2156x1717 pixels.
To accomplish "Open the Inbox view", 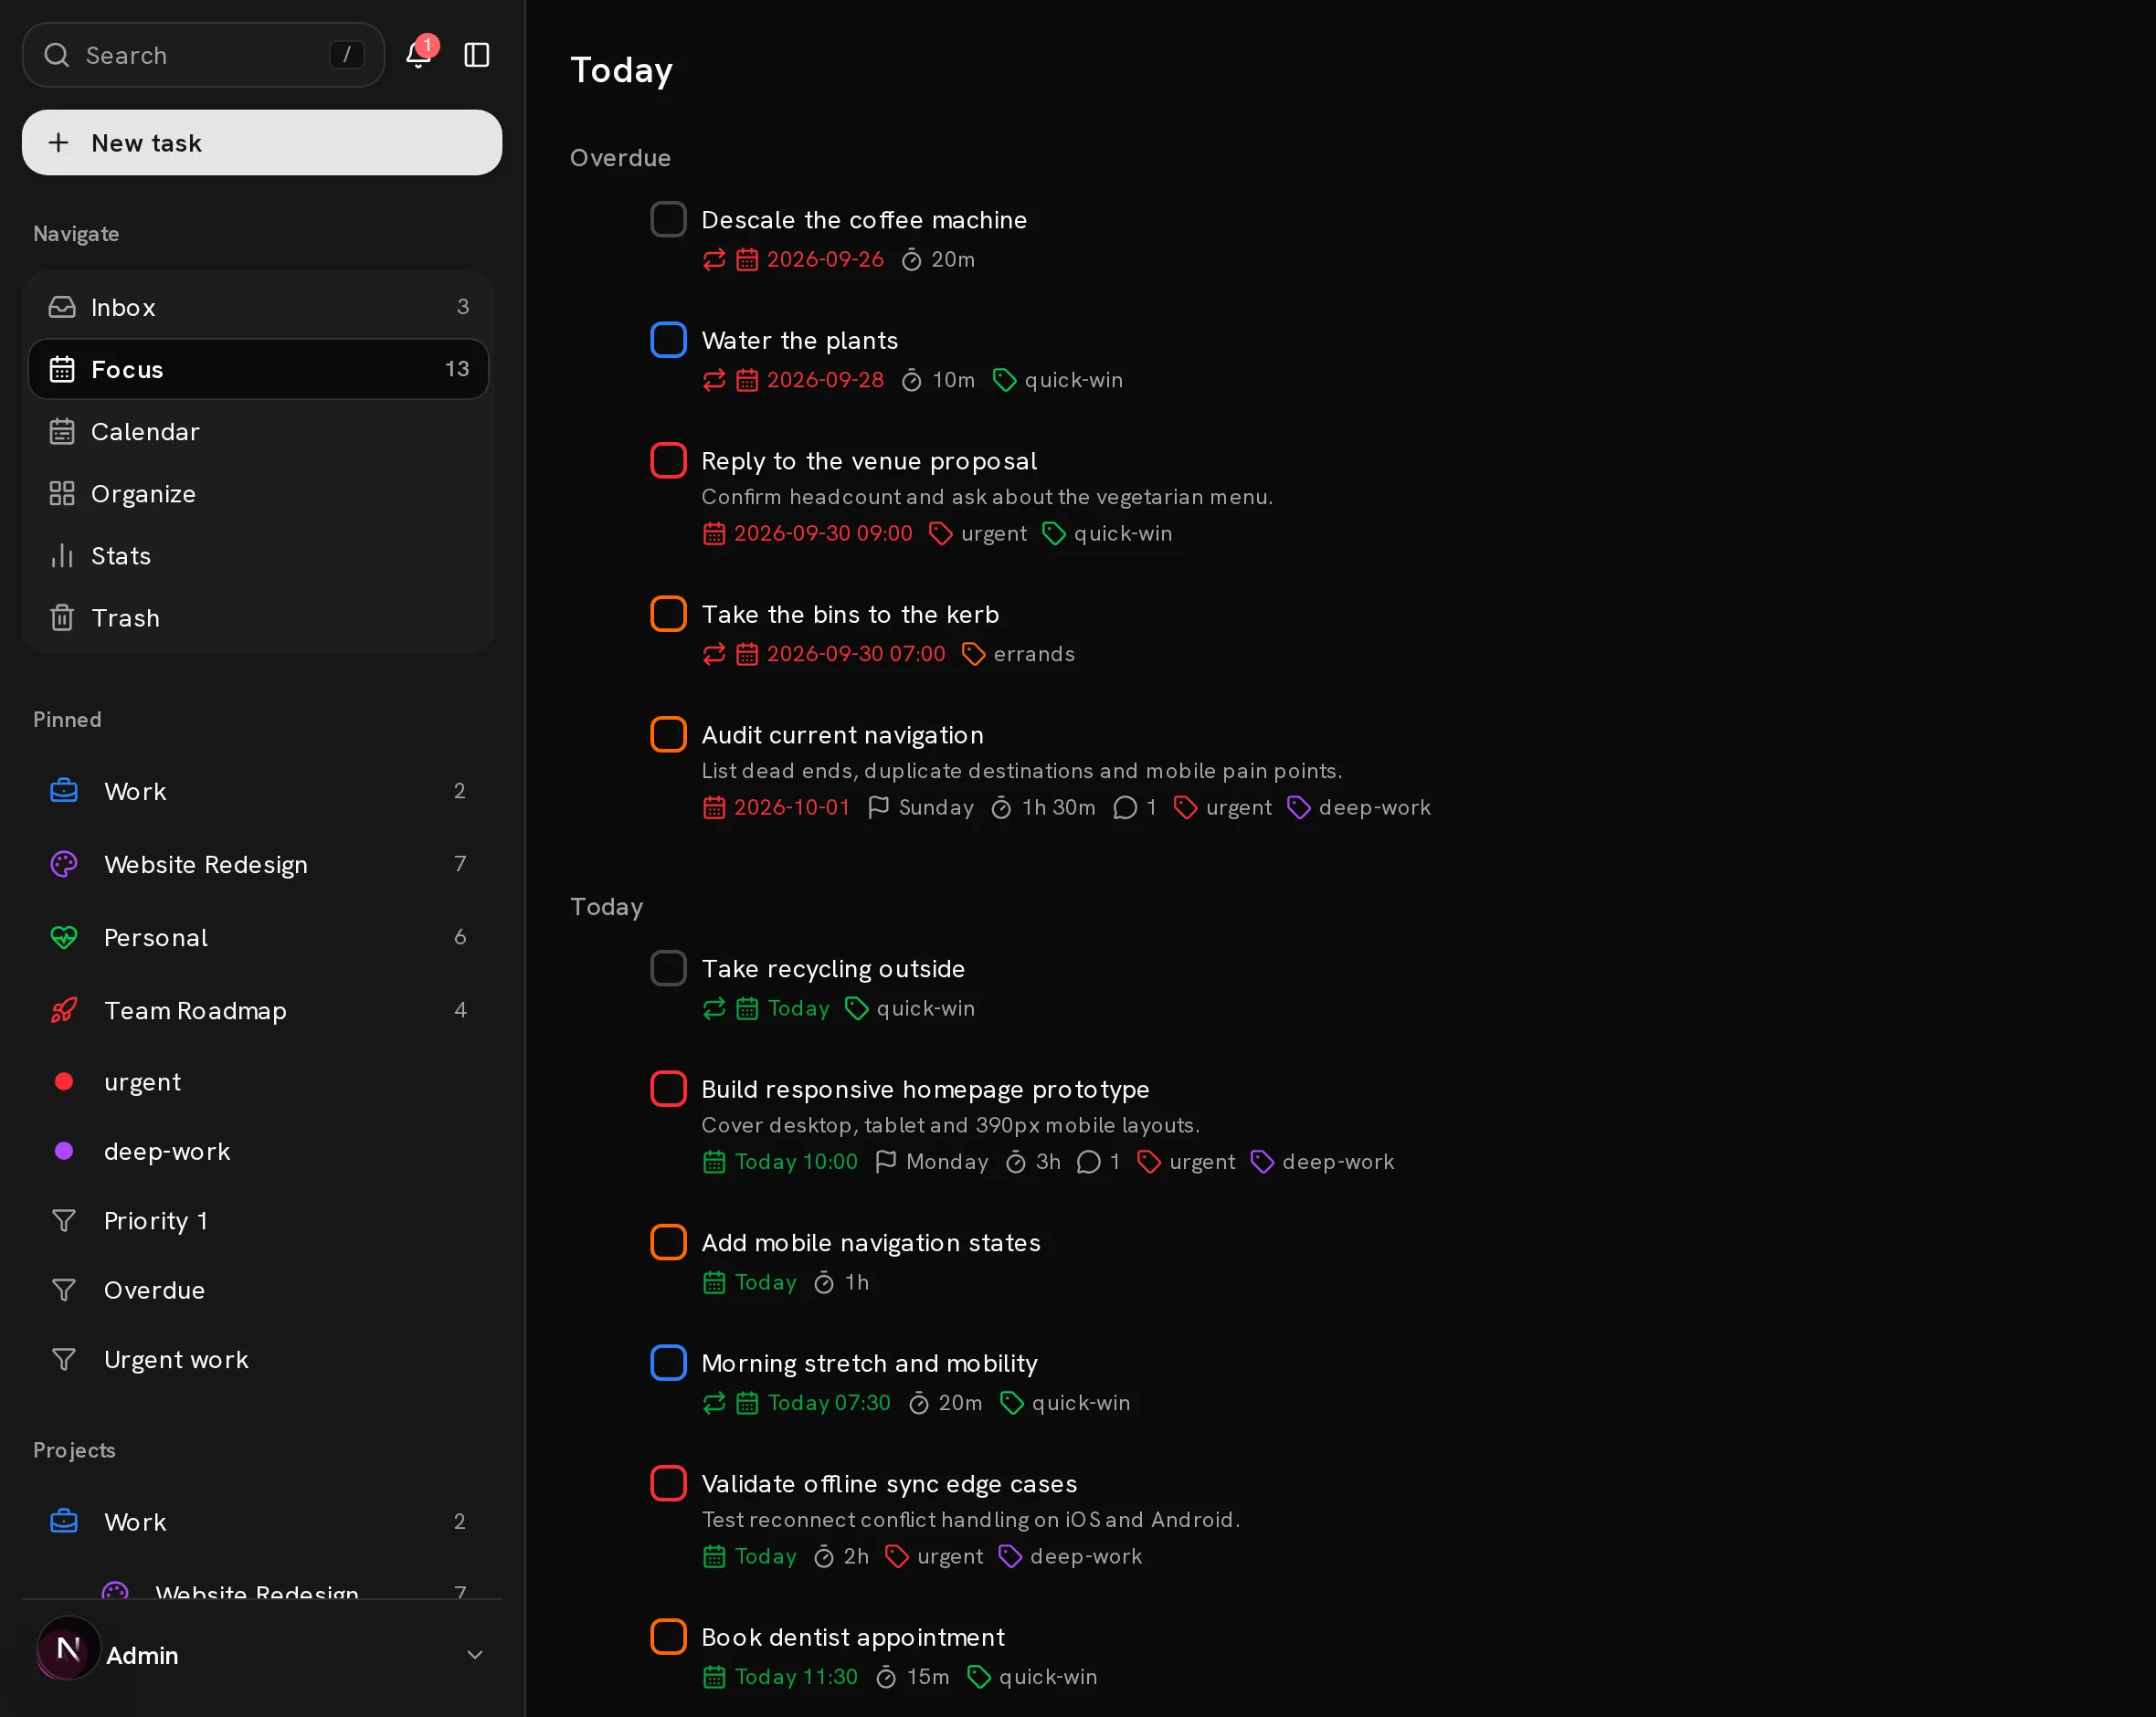I will pos(259,307).
